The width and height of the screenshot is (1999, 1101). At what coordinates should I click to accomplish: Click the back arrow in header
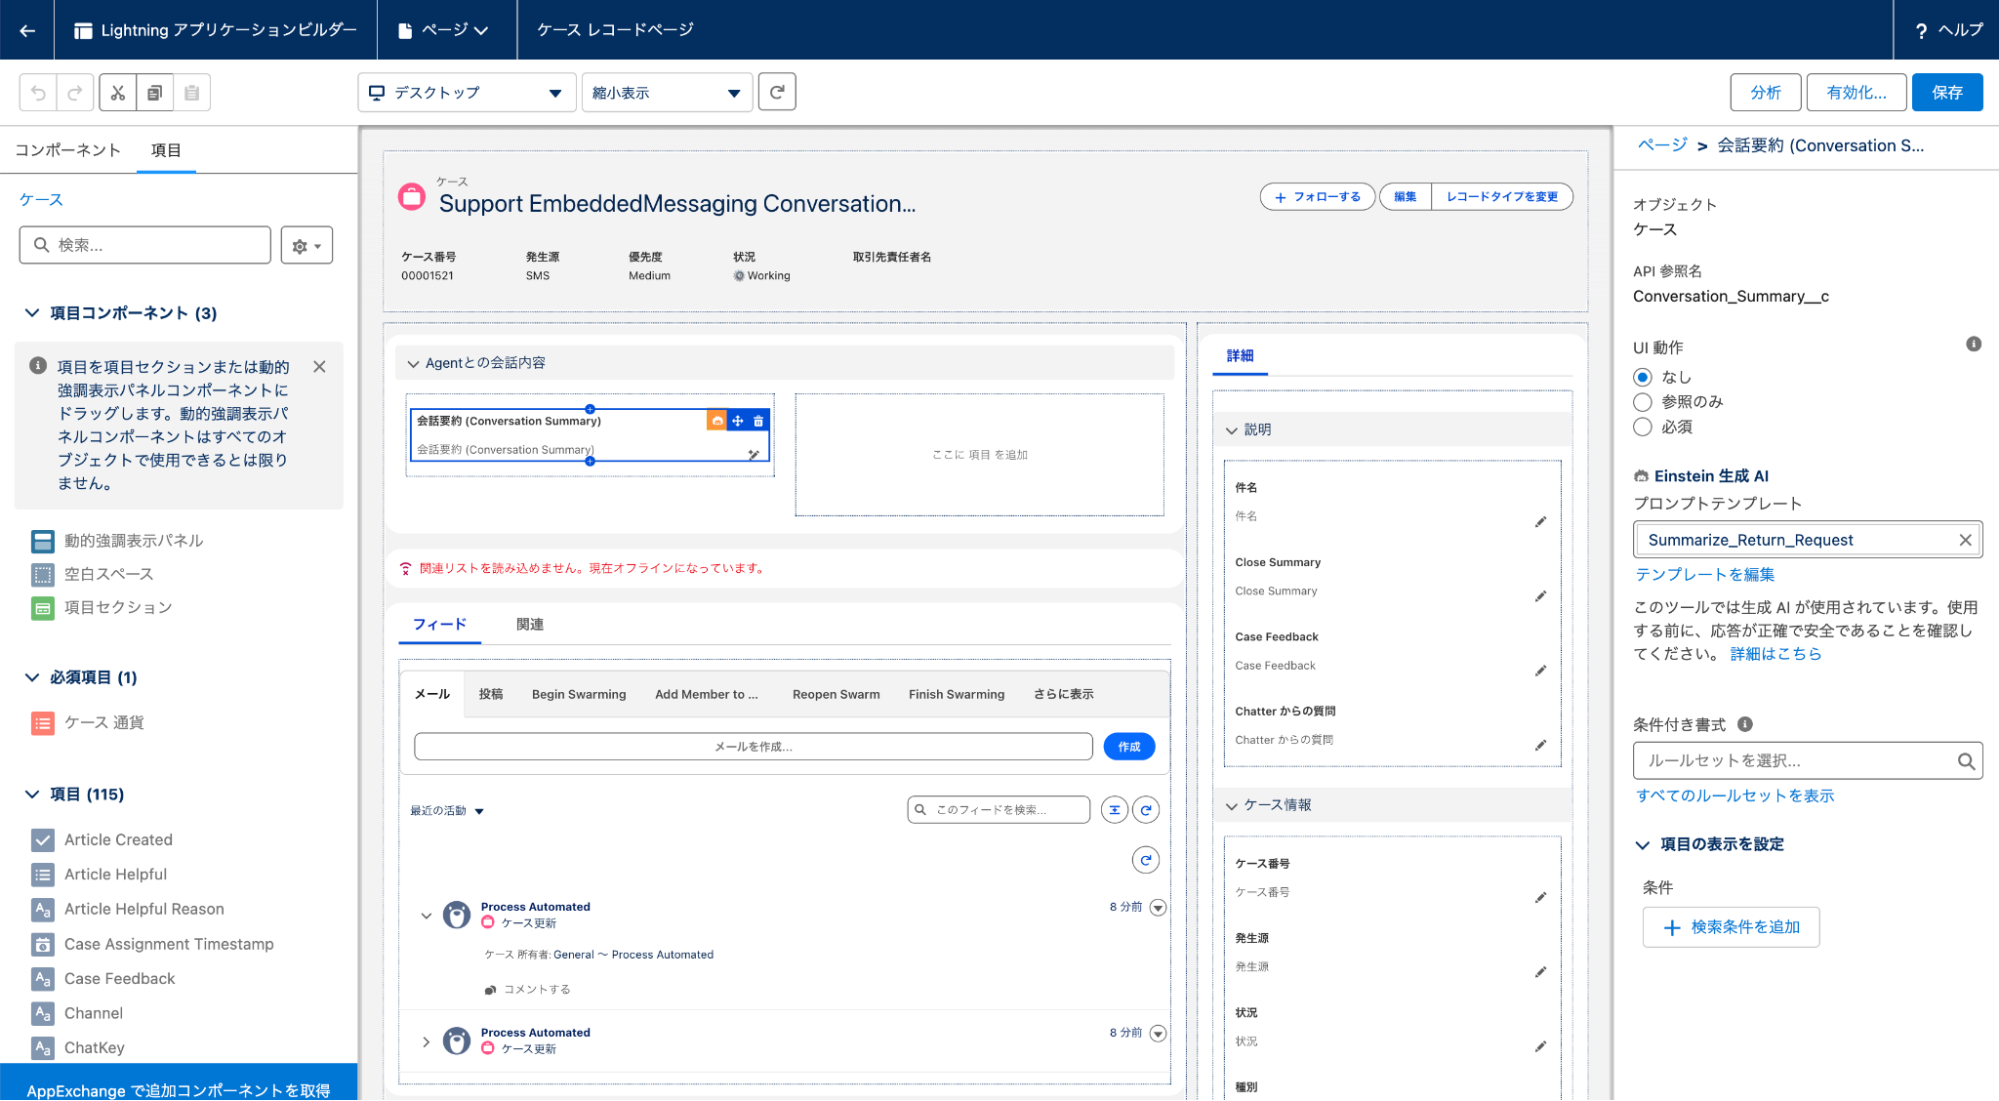coord(27,30)
